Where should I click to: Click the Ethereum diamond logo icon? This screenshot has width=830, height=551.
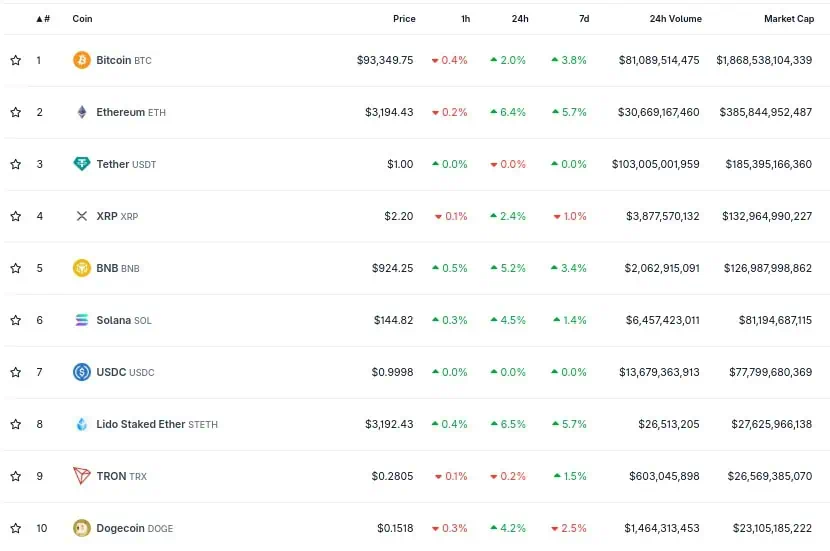pos(81,112)
